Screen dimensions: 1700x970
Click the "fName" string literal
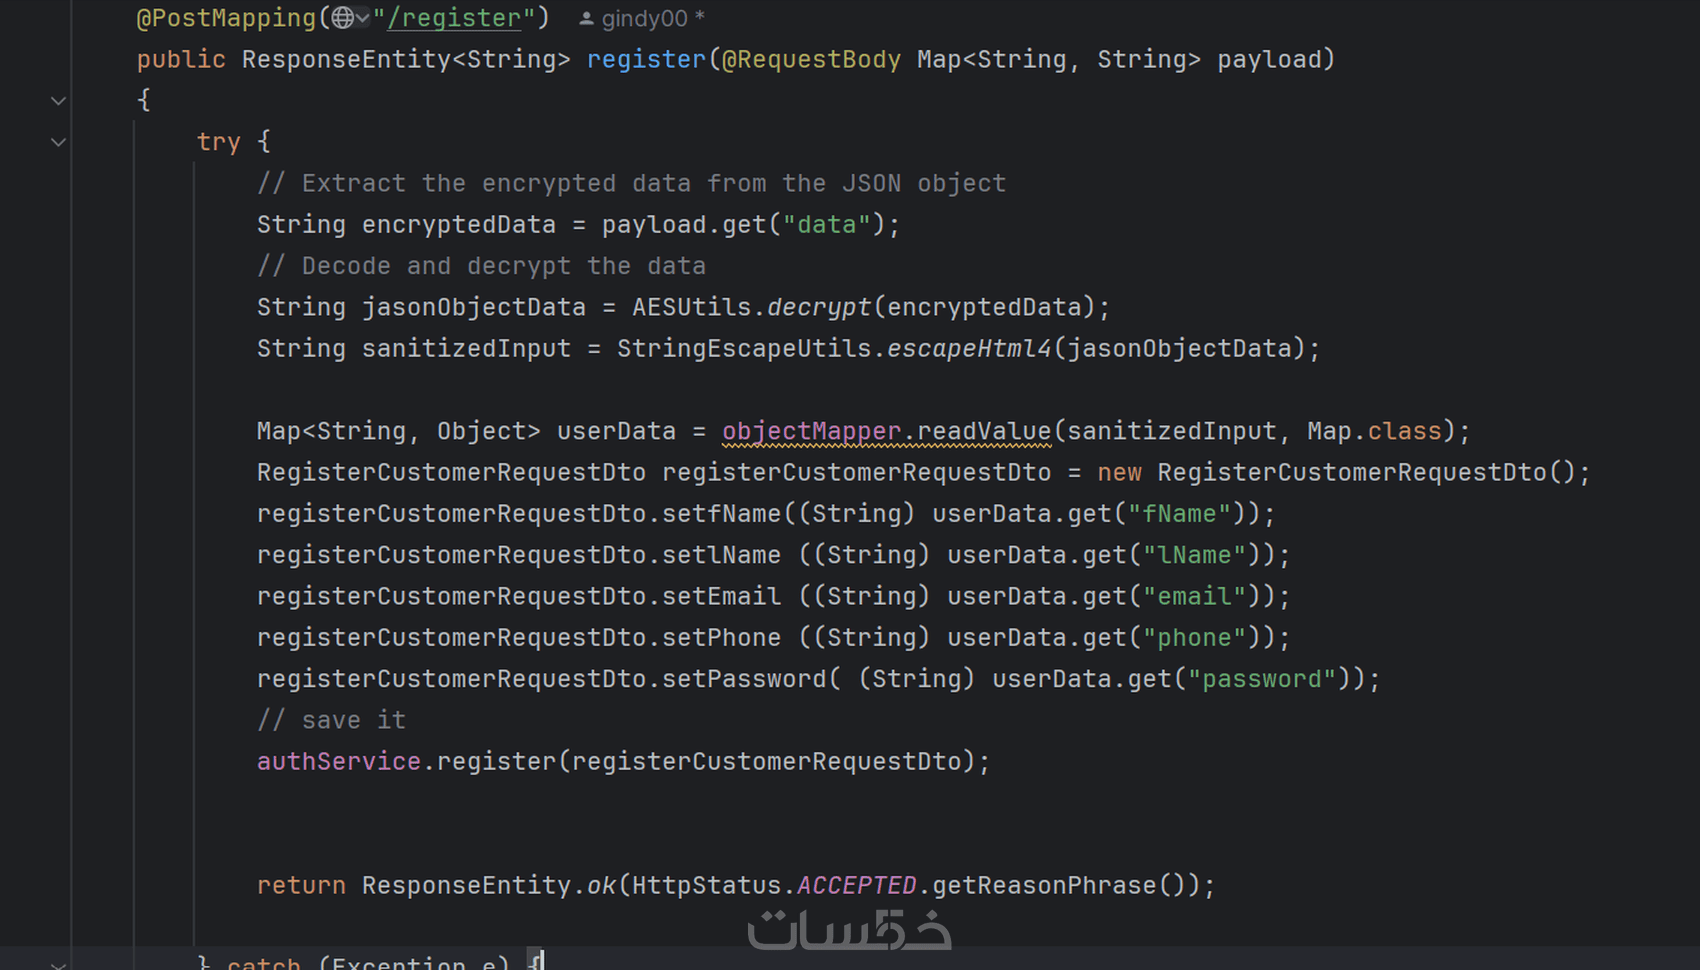click(x=1179, y=514)
